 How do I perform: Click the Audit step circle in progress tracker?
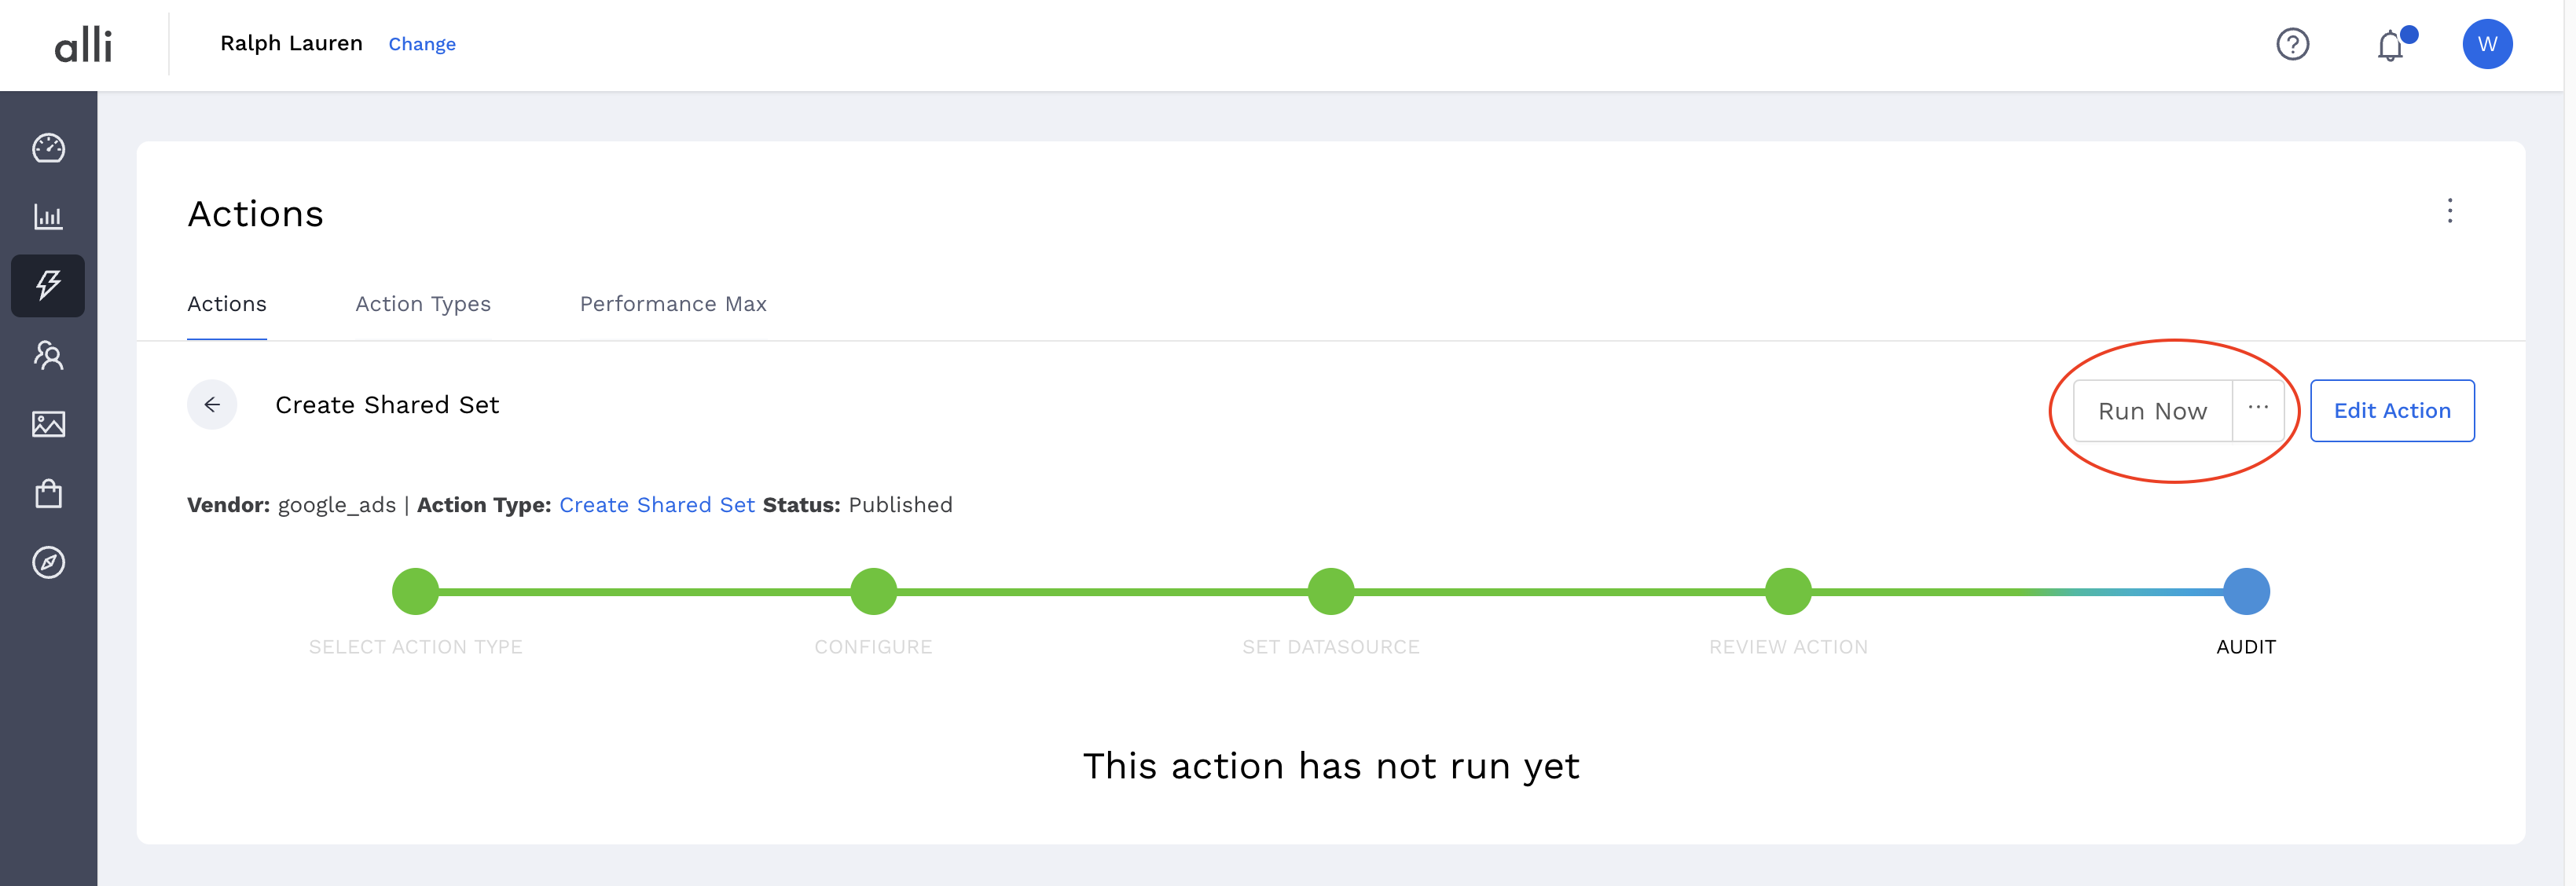[x=2246, y=592]
